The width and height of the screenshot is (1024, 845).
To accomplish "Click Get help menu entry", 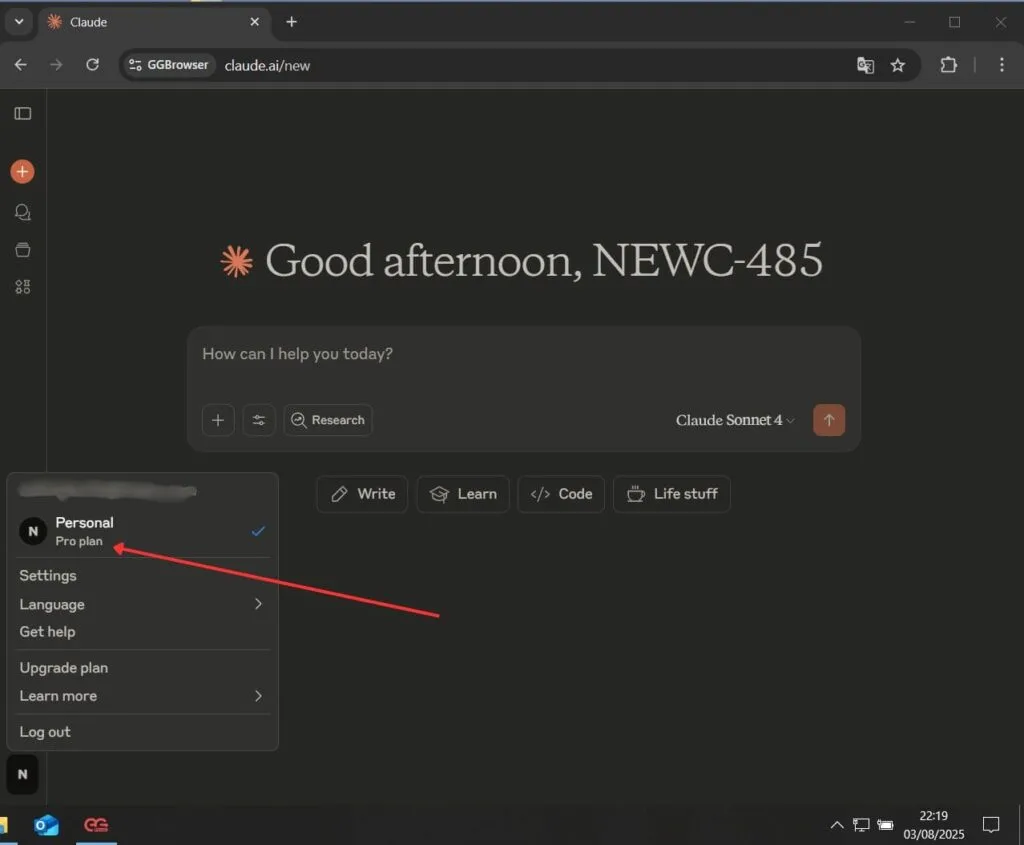I will pyautogui.click(x=142, y=631).
